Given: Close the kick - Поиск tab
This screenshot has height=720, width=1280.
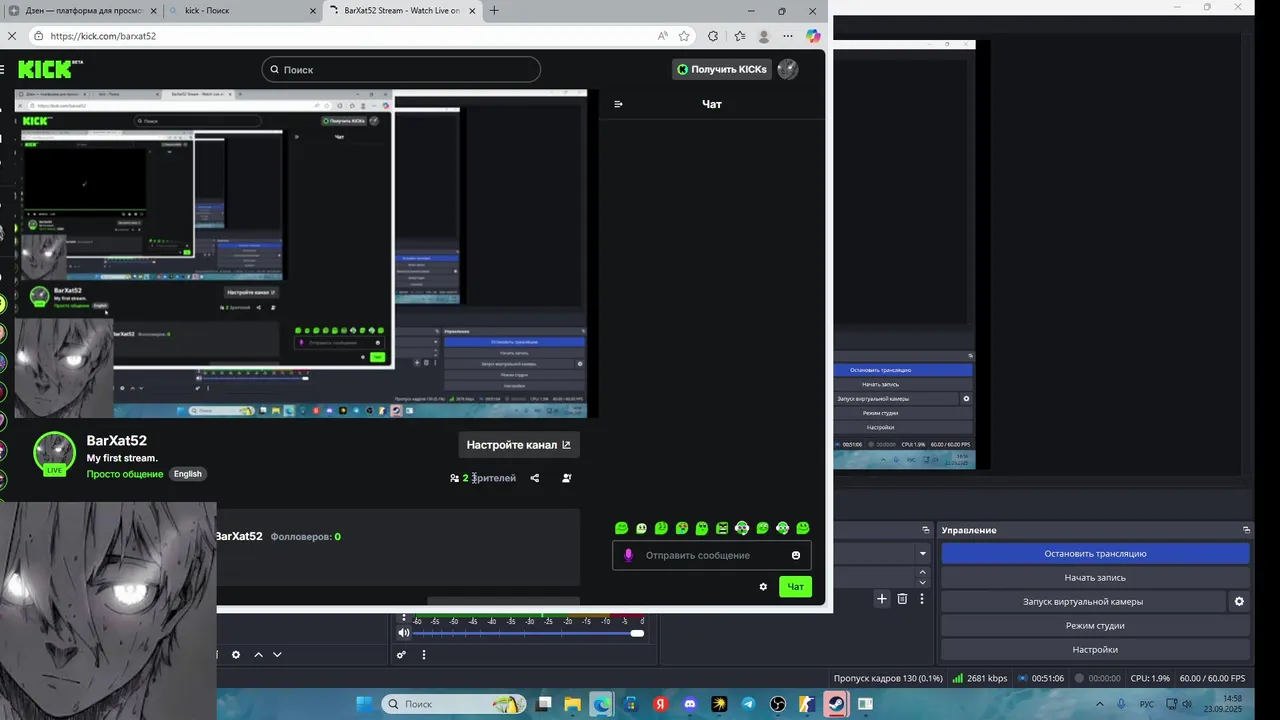Looking at the screenshot, I should (x=312, y=11).
